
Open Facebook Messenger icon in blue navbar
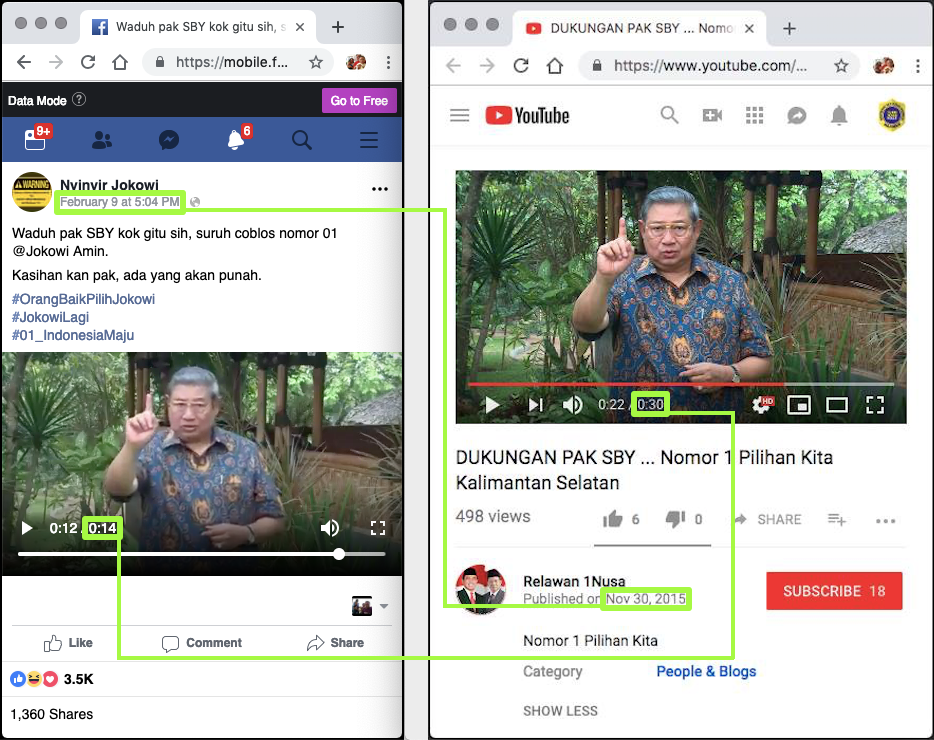pyautogui.click(x=169, y=141)
